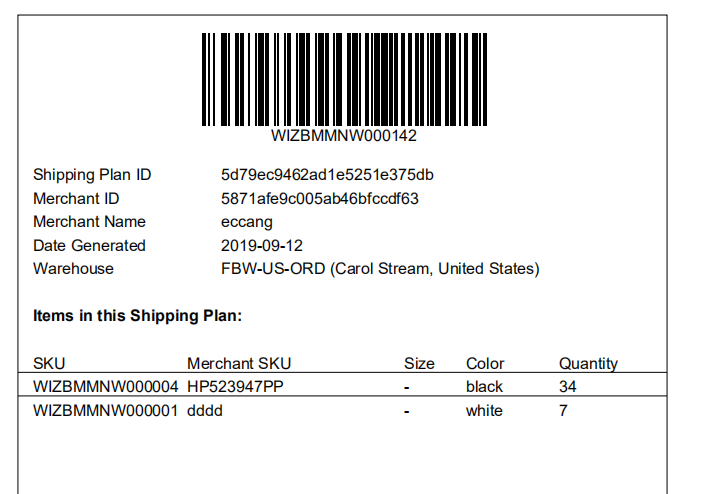This screenshot has width=702, height=494.
Task: Select the SKU WIZBMMNW000001 row
Action: point(342,408)
